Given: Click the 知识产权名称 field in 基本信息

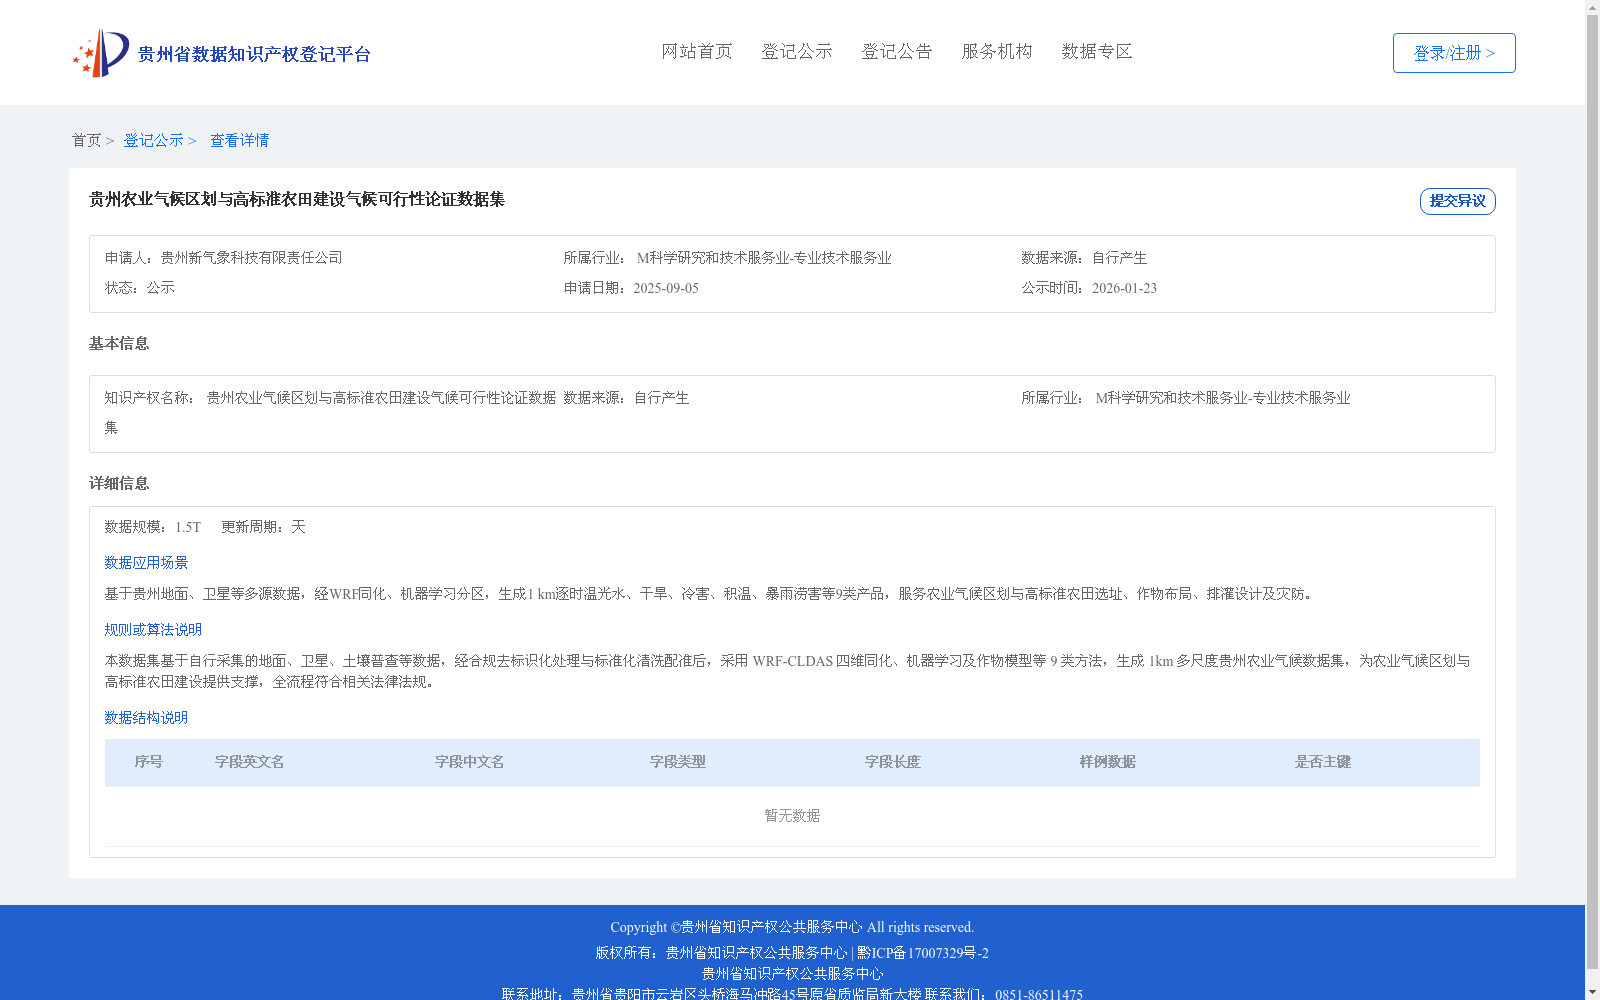Looking at the screenshot, I should (330, 413).
